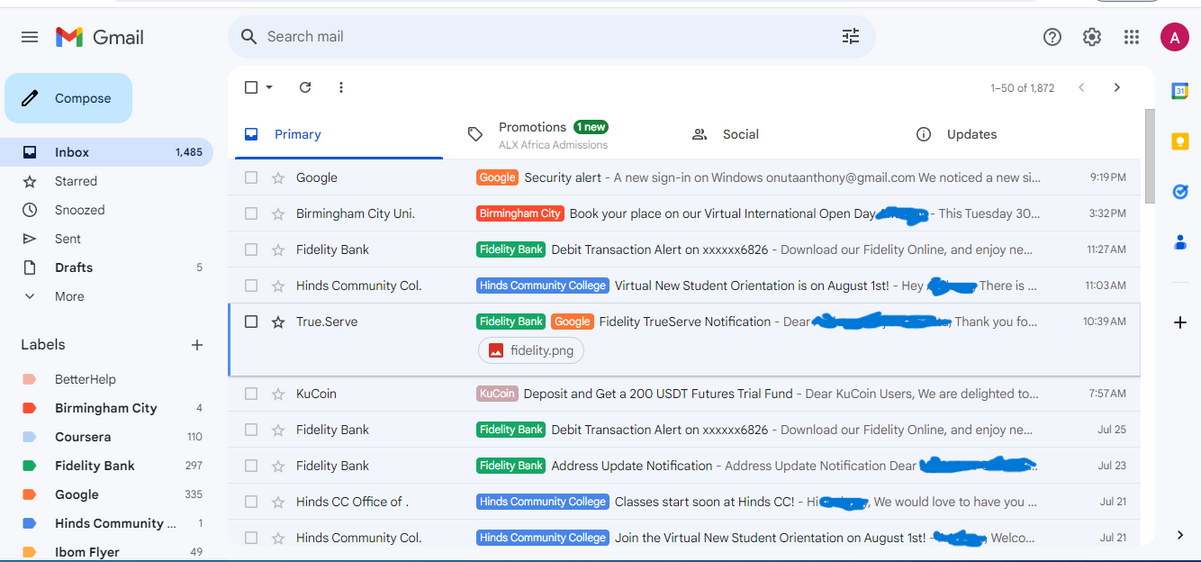Check the True.Serve email checkbox

coord(251,322)
